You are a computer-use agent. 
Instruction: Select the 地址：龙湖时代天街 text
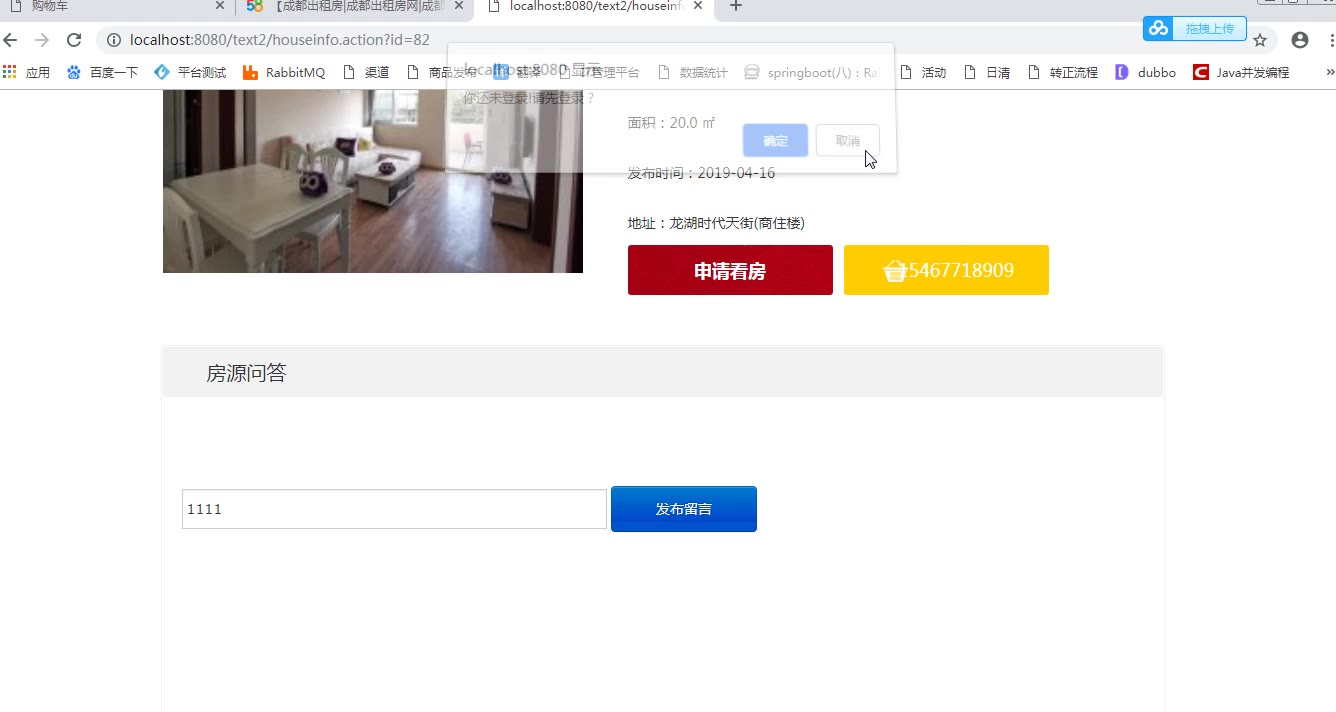[716, 223]
